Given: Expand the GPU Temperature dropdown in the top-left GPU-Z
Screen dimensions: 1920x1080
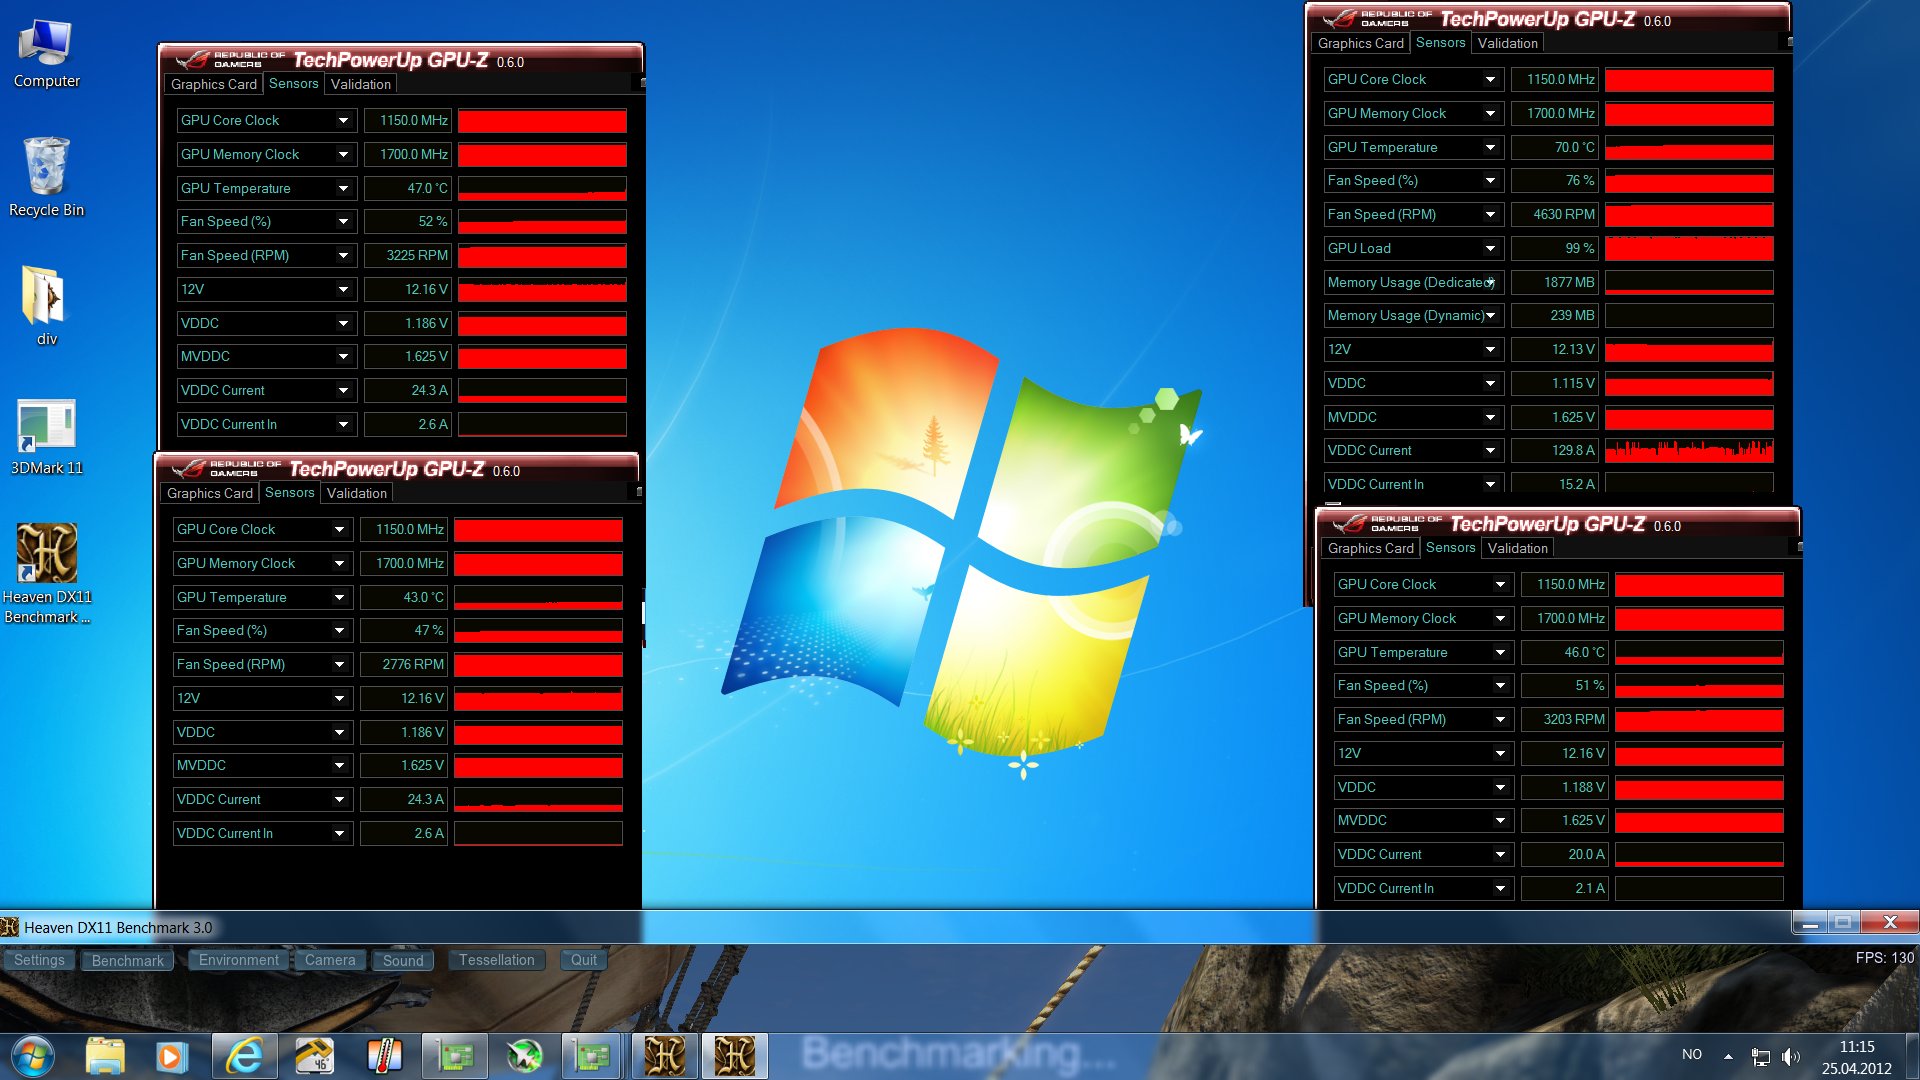Looking at the screenshot, I should pos(343,188).
